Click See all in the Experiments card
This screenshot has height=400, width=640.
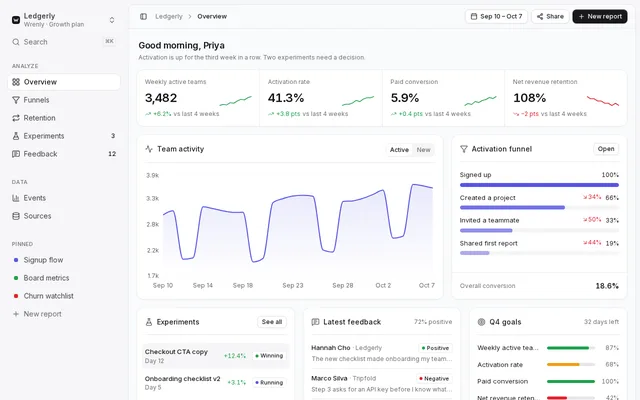tap(272, 322)
